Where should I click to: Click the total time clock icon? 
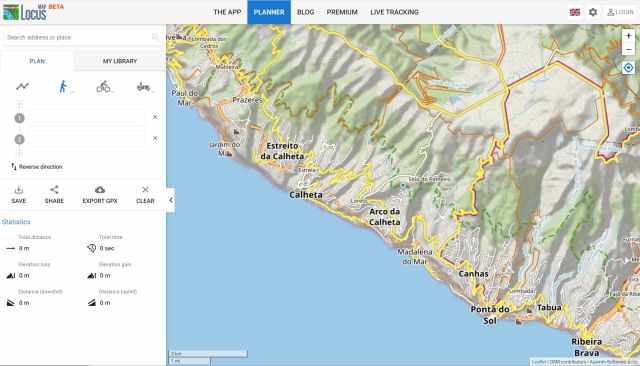[91, 248]
